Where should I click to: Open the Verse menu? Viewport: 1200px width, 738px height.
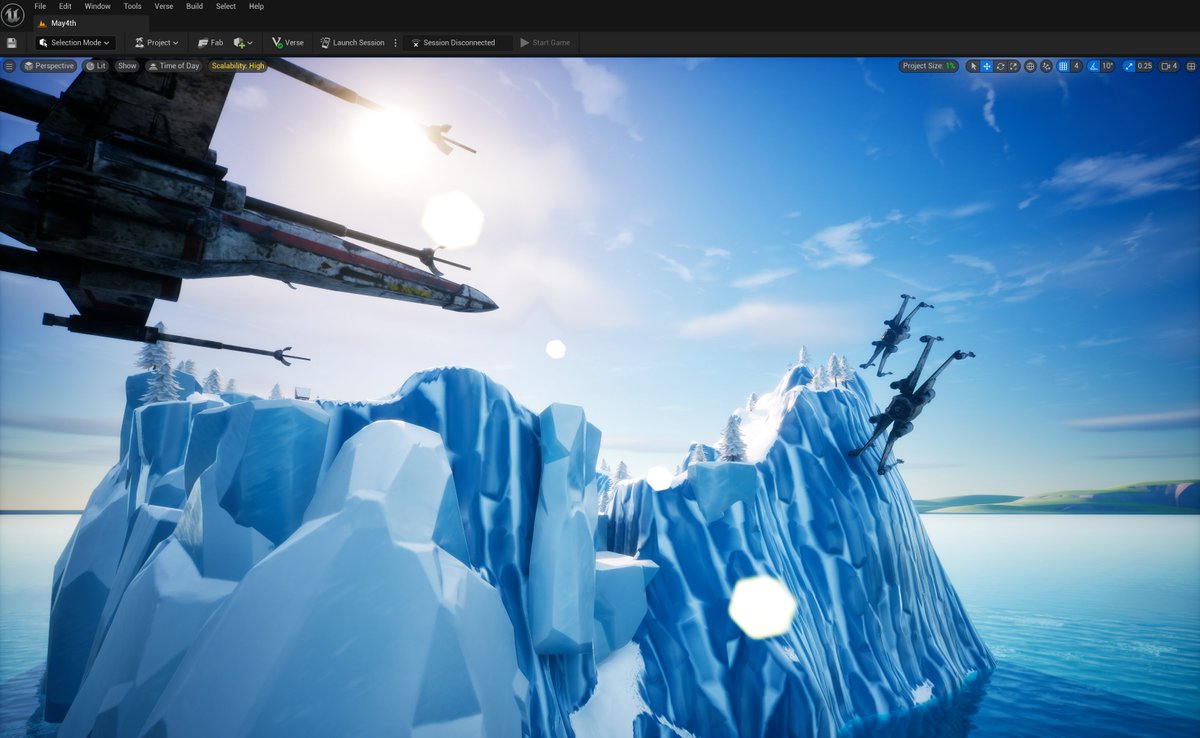coord(164,6)
